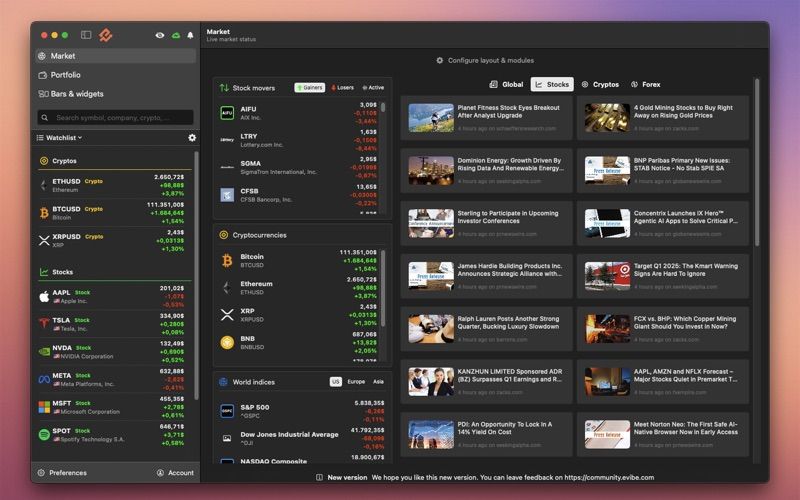Select XRP in Cryptocurrencies module

click(298, 315)
